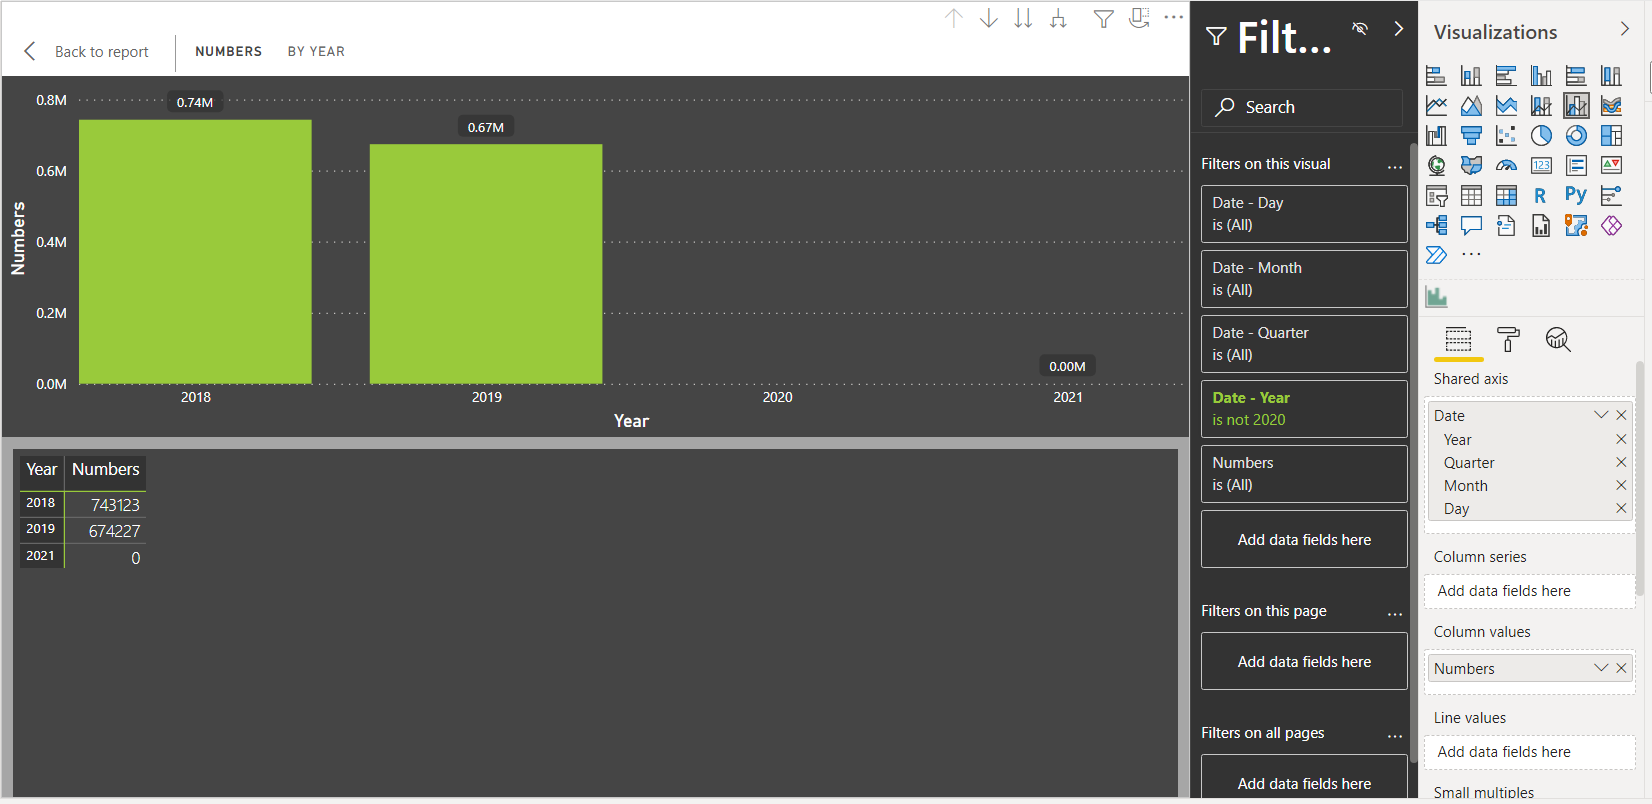Select the funnel chart visualization
Viewport: 1652px width, 804px height.
coord(1471,136)
